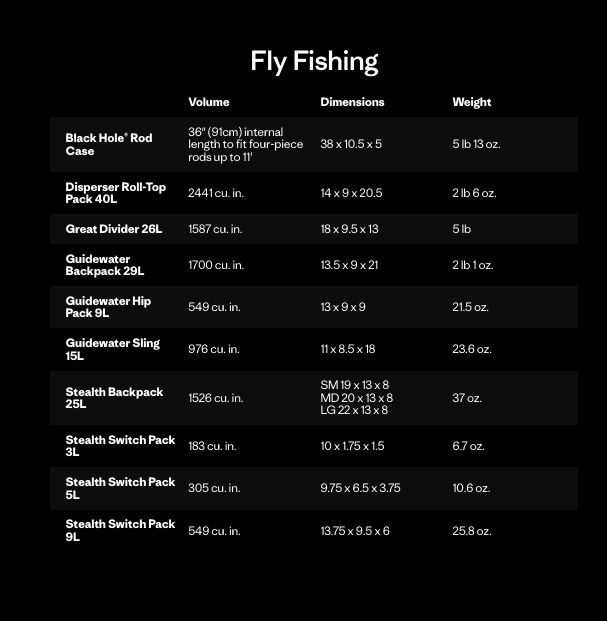Select Guidewater Sling 15L product name
Viewport: 607px width, 621px height.
pos(113,349)
